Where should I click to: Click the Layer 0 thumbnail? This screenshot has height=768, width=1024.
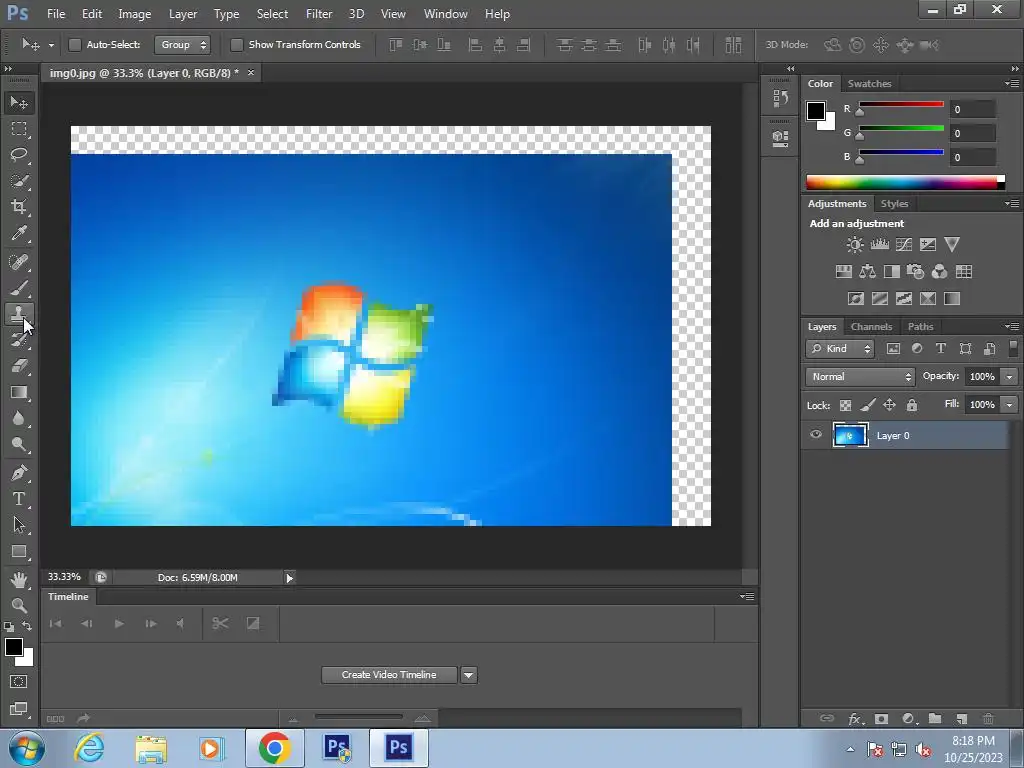click(x=850, y=435)
